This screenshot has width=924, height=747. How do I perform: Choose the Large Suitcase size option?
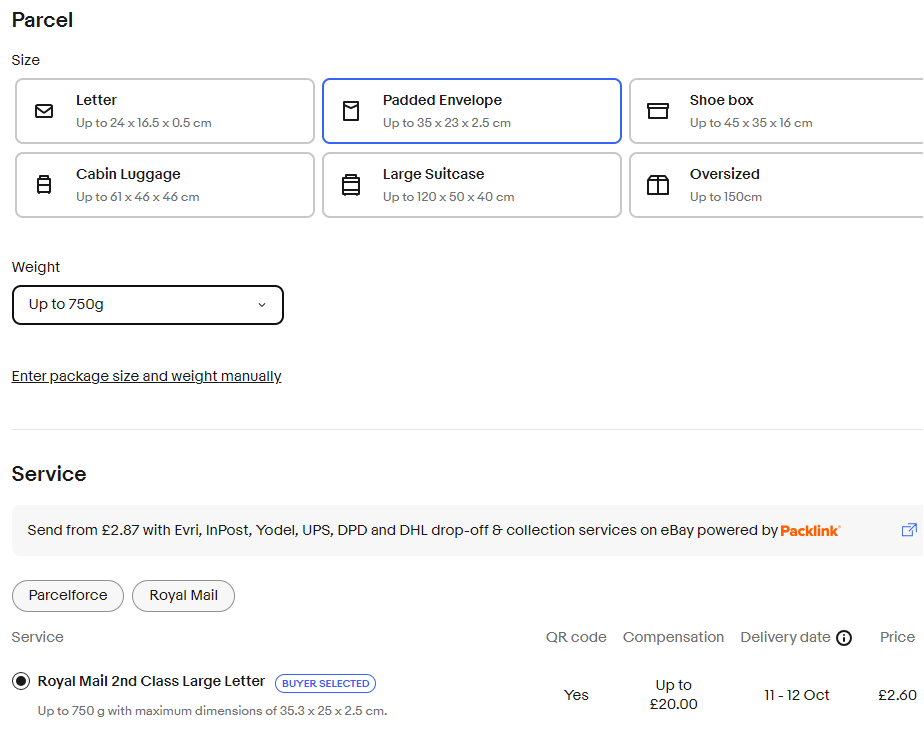[x=472, y=185]
